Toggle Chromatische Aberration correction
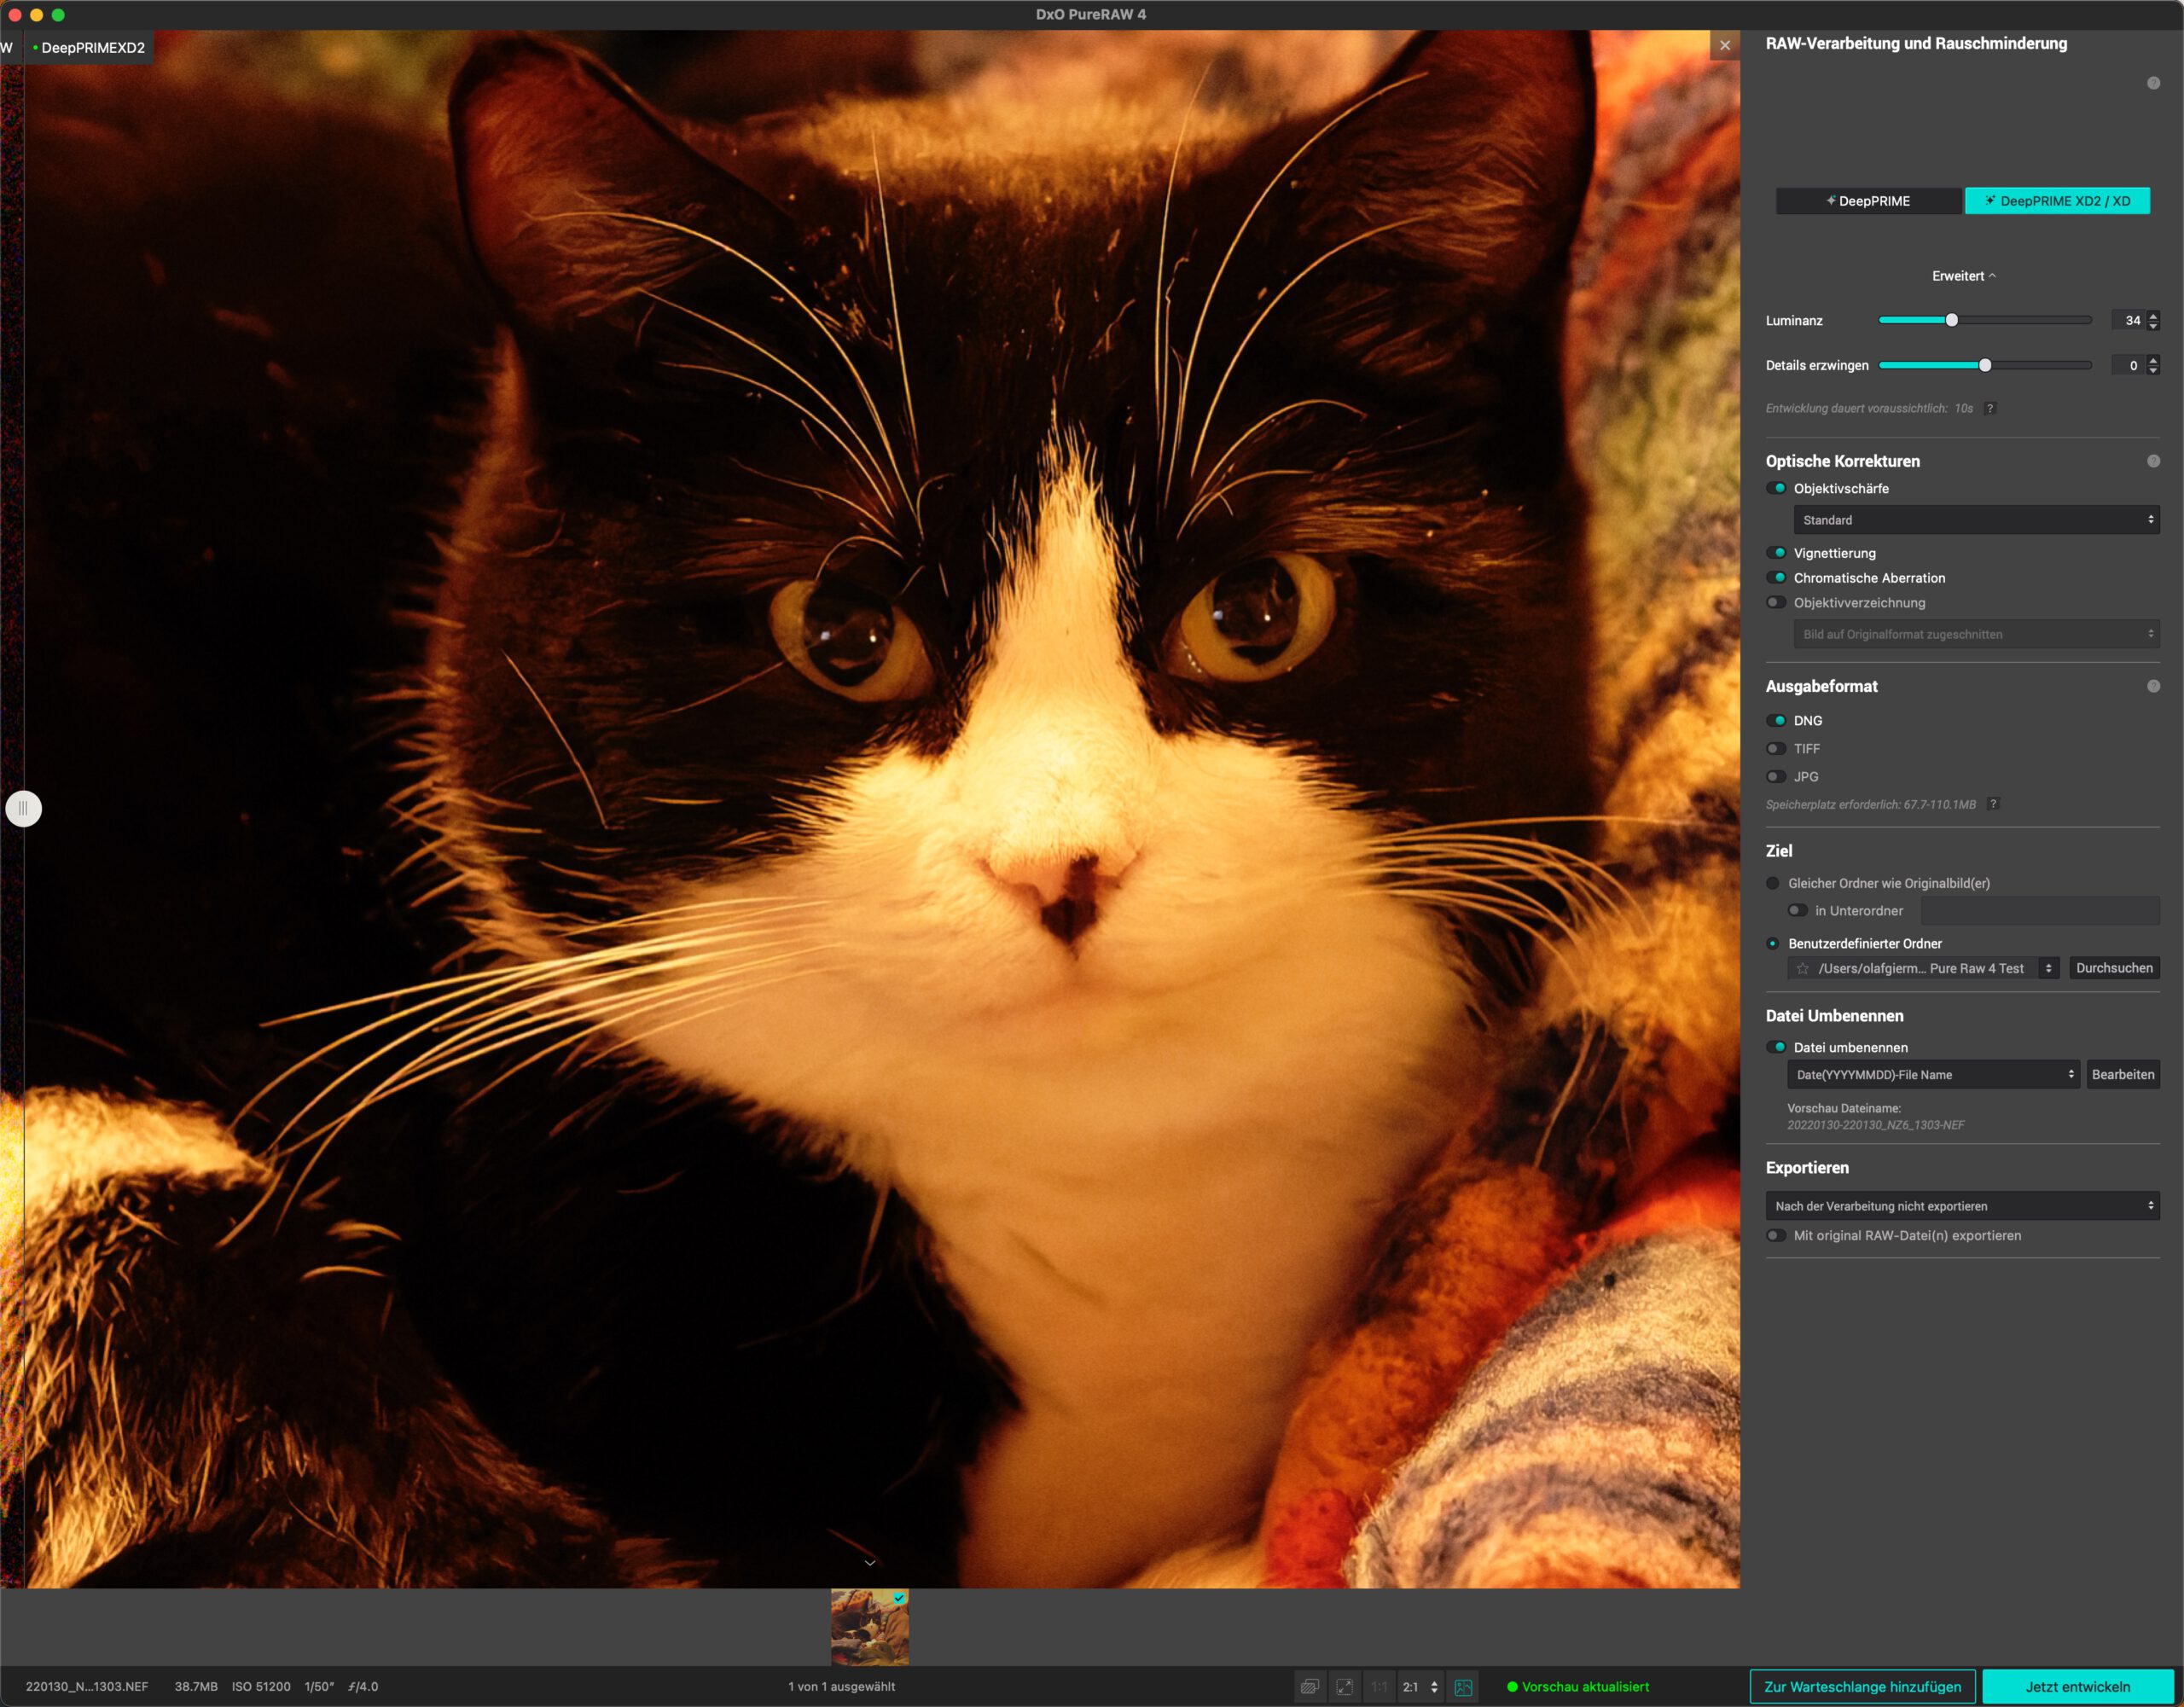Image resolution: width=2184 pixels, height=1707 pixels. click(x=1777, y=578)
